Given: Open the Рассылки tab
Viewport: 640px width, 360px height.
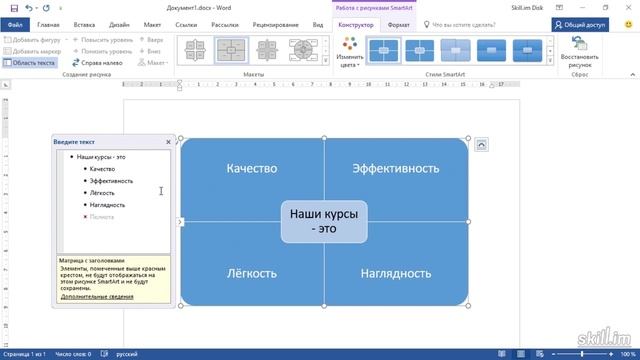Looking at the screenshot, I should pyautogui.click(x=224, y=25).
